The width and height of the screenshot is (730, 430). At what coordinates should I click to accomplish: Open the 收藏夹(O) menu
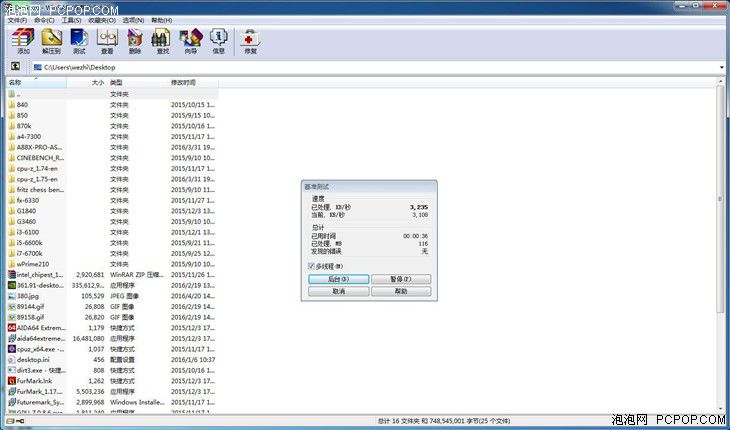[x=102, y=20]
